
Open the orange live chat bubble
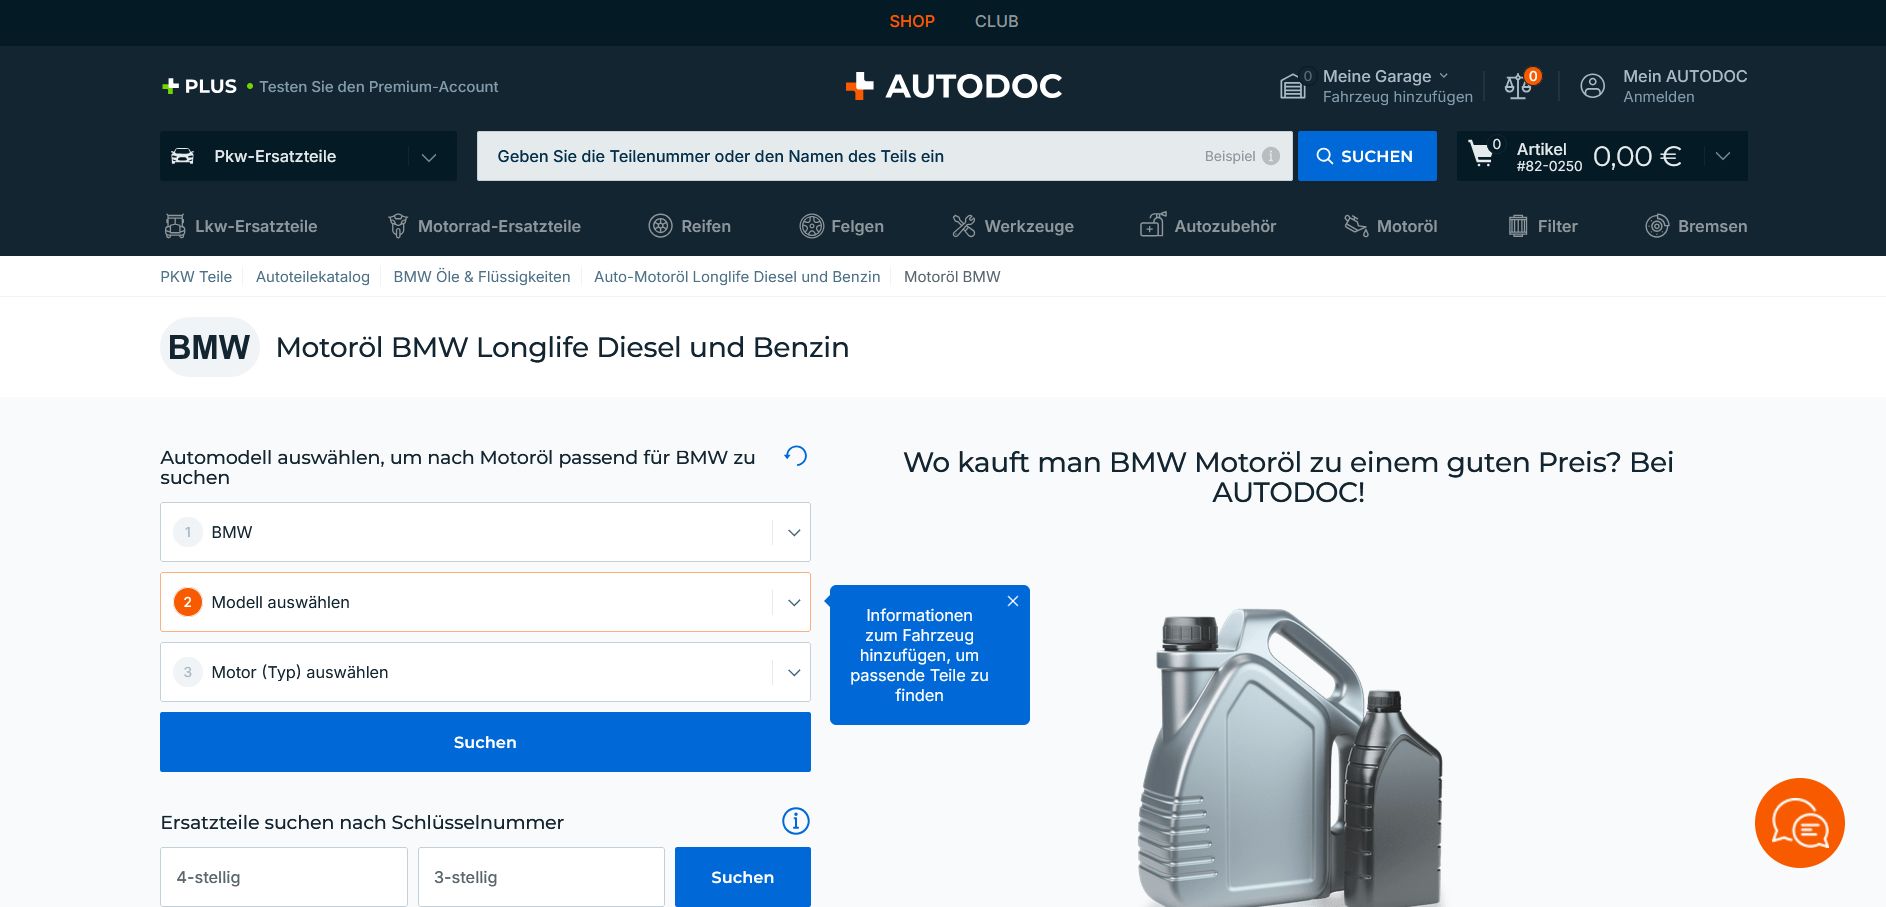[x=1800, y=823]
